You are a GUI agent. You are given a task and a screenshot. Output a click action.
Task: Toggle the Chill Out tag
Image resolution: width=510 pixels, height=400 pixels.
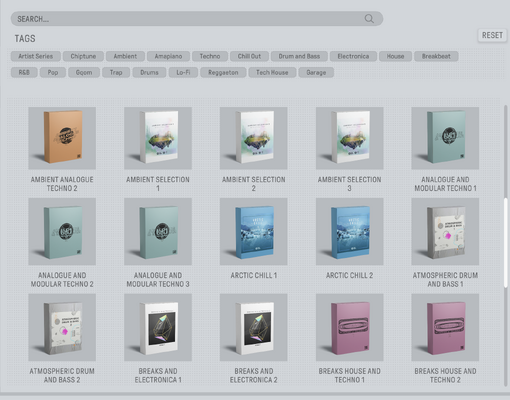[x=249, y=56]
